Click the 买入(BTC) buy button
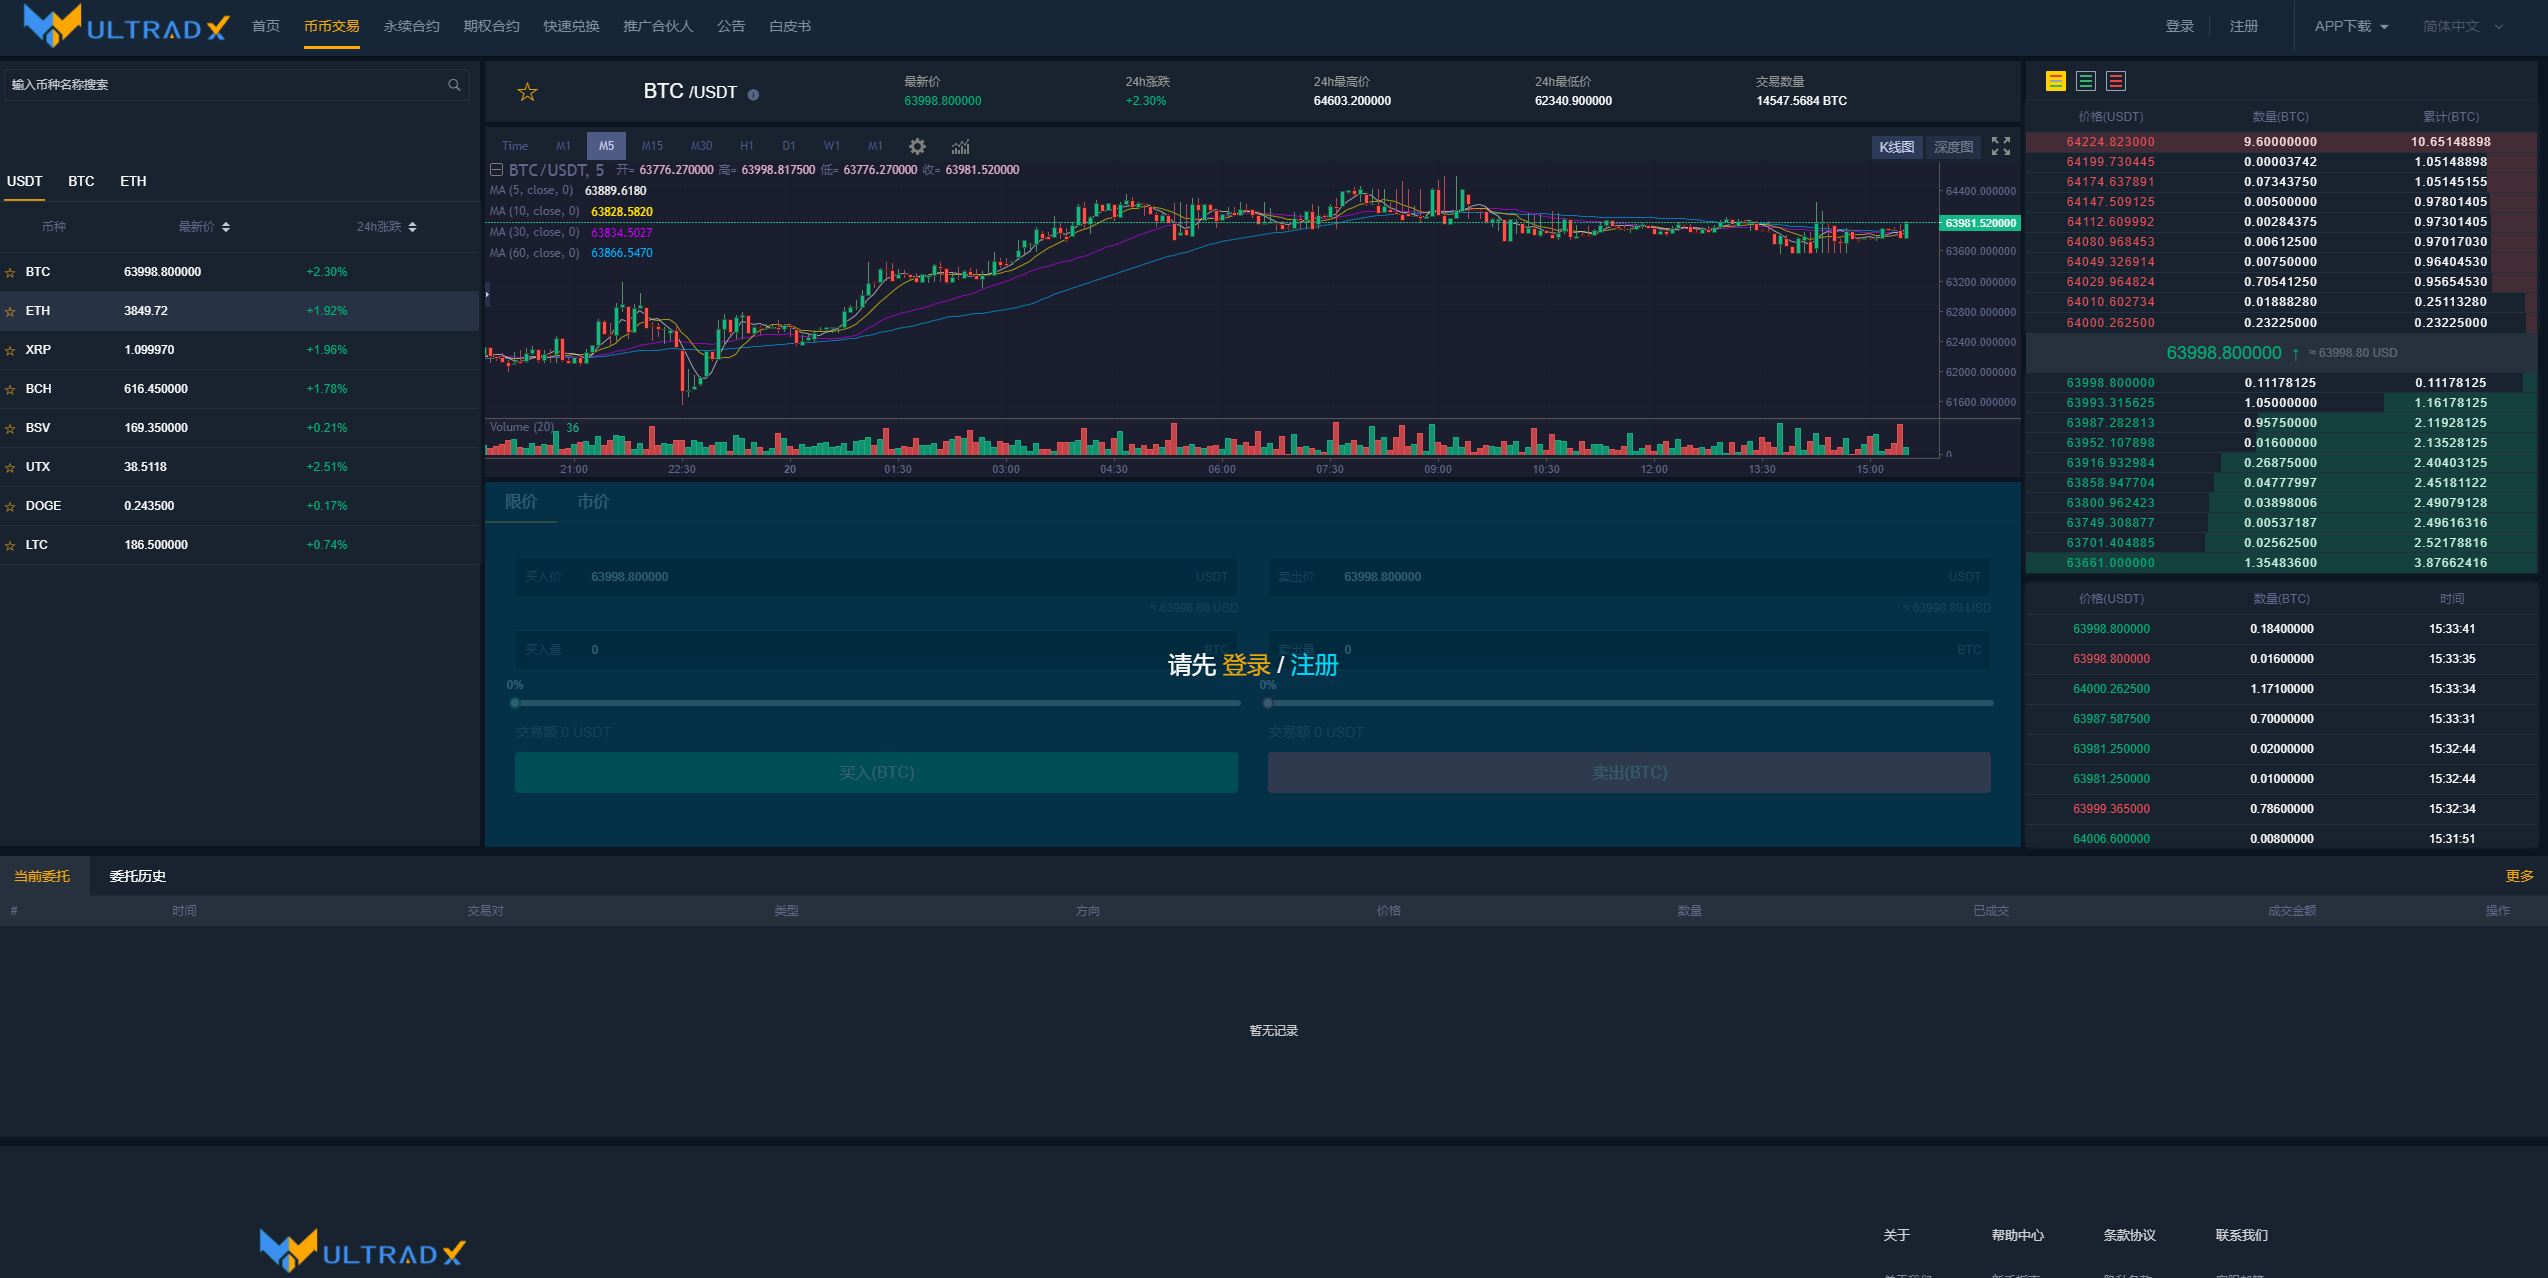Image resolution: width=2548 pixels, height=1278 pixels. coord(876,772)
